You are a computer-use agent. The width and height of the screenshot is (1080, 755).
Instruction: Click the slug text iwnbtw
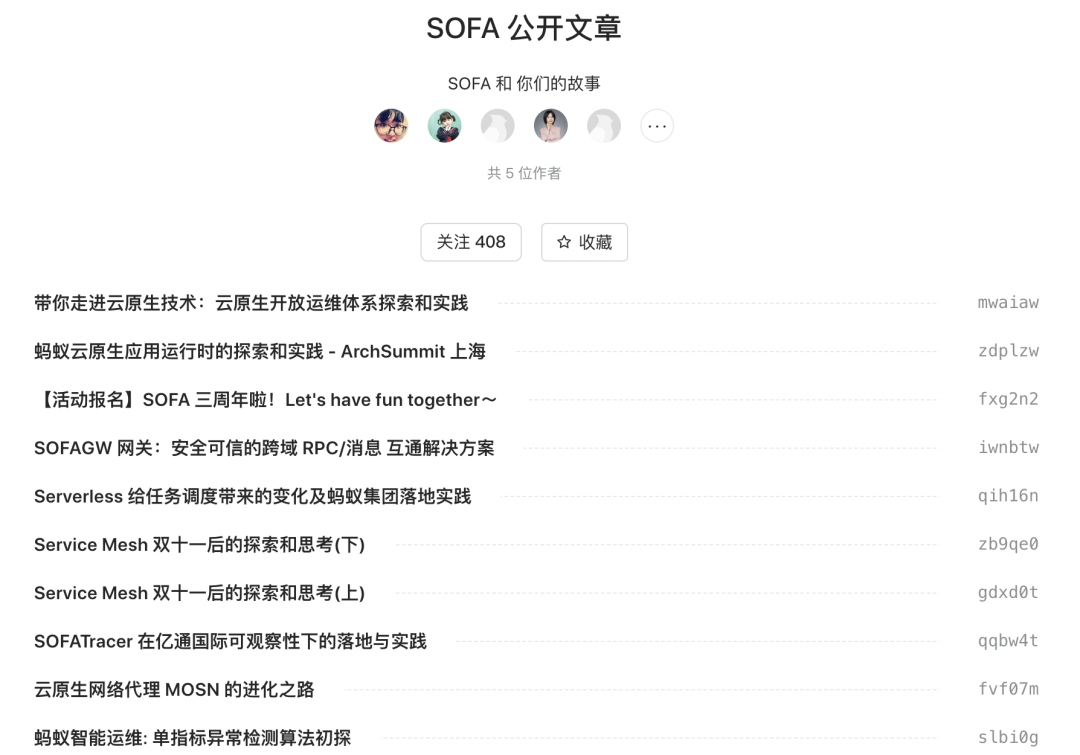coord(1008,447)
